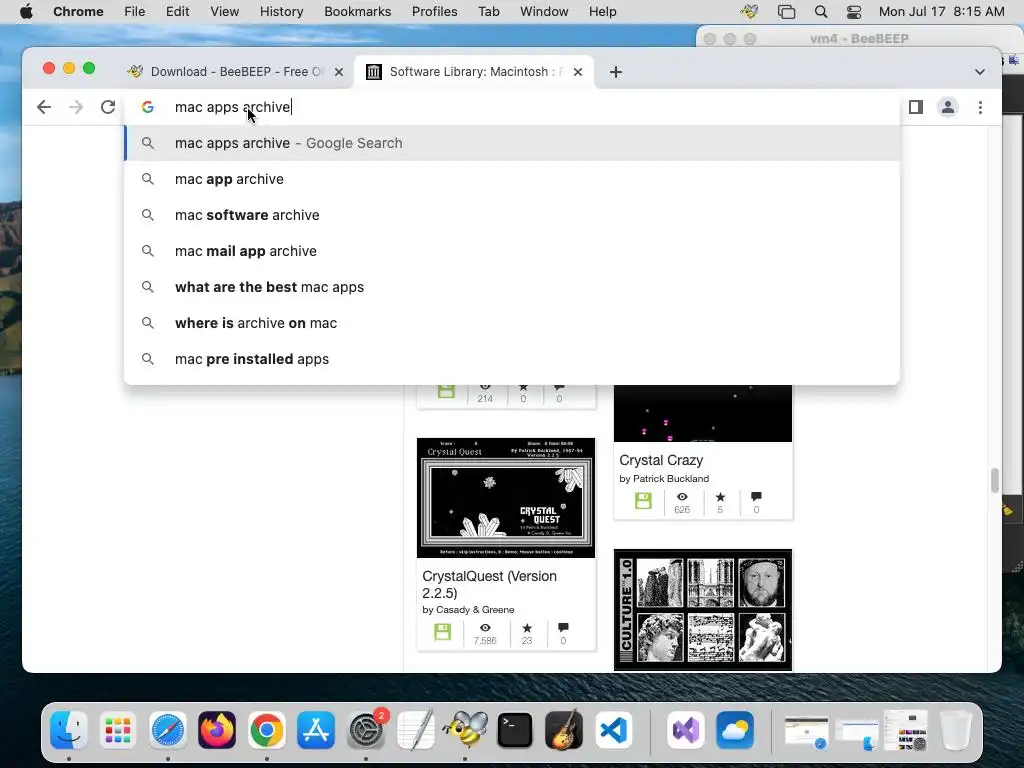Open the Profiles menu
This screenshot has height=768, width=1024.
[x=434, y=11]
